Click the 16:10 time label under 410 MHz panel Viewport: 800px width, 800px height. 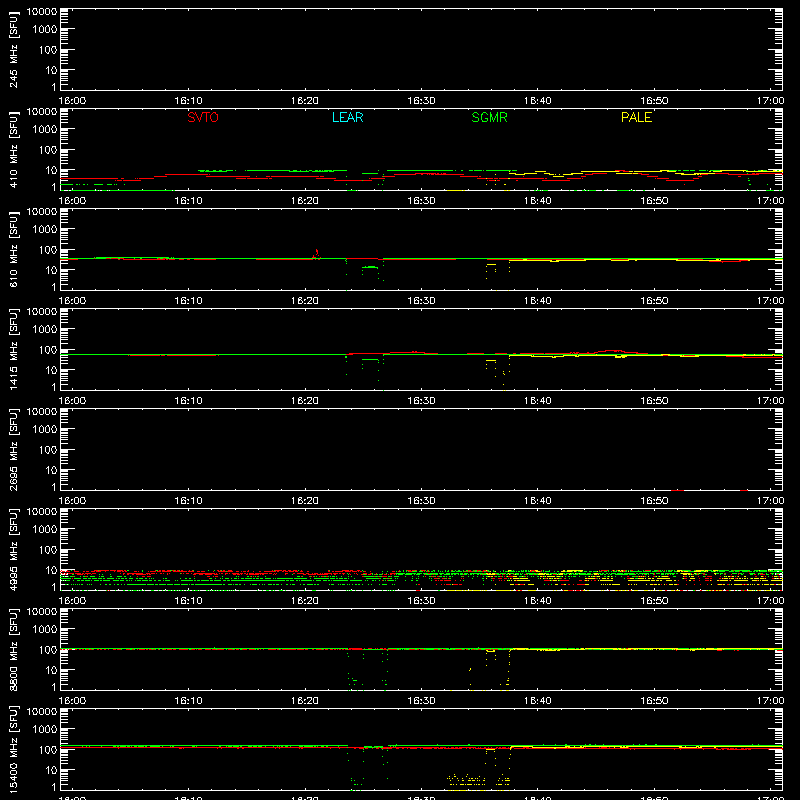[188, 201]
